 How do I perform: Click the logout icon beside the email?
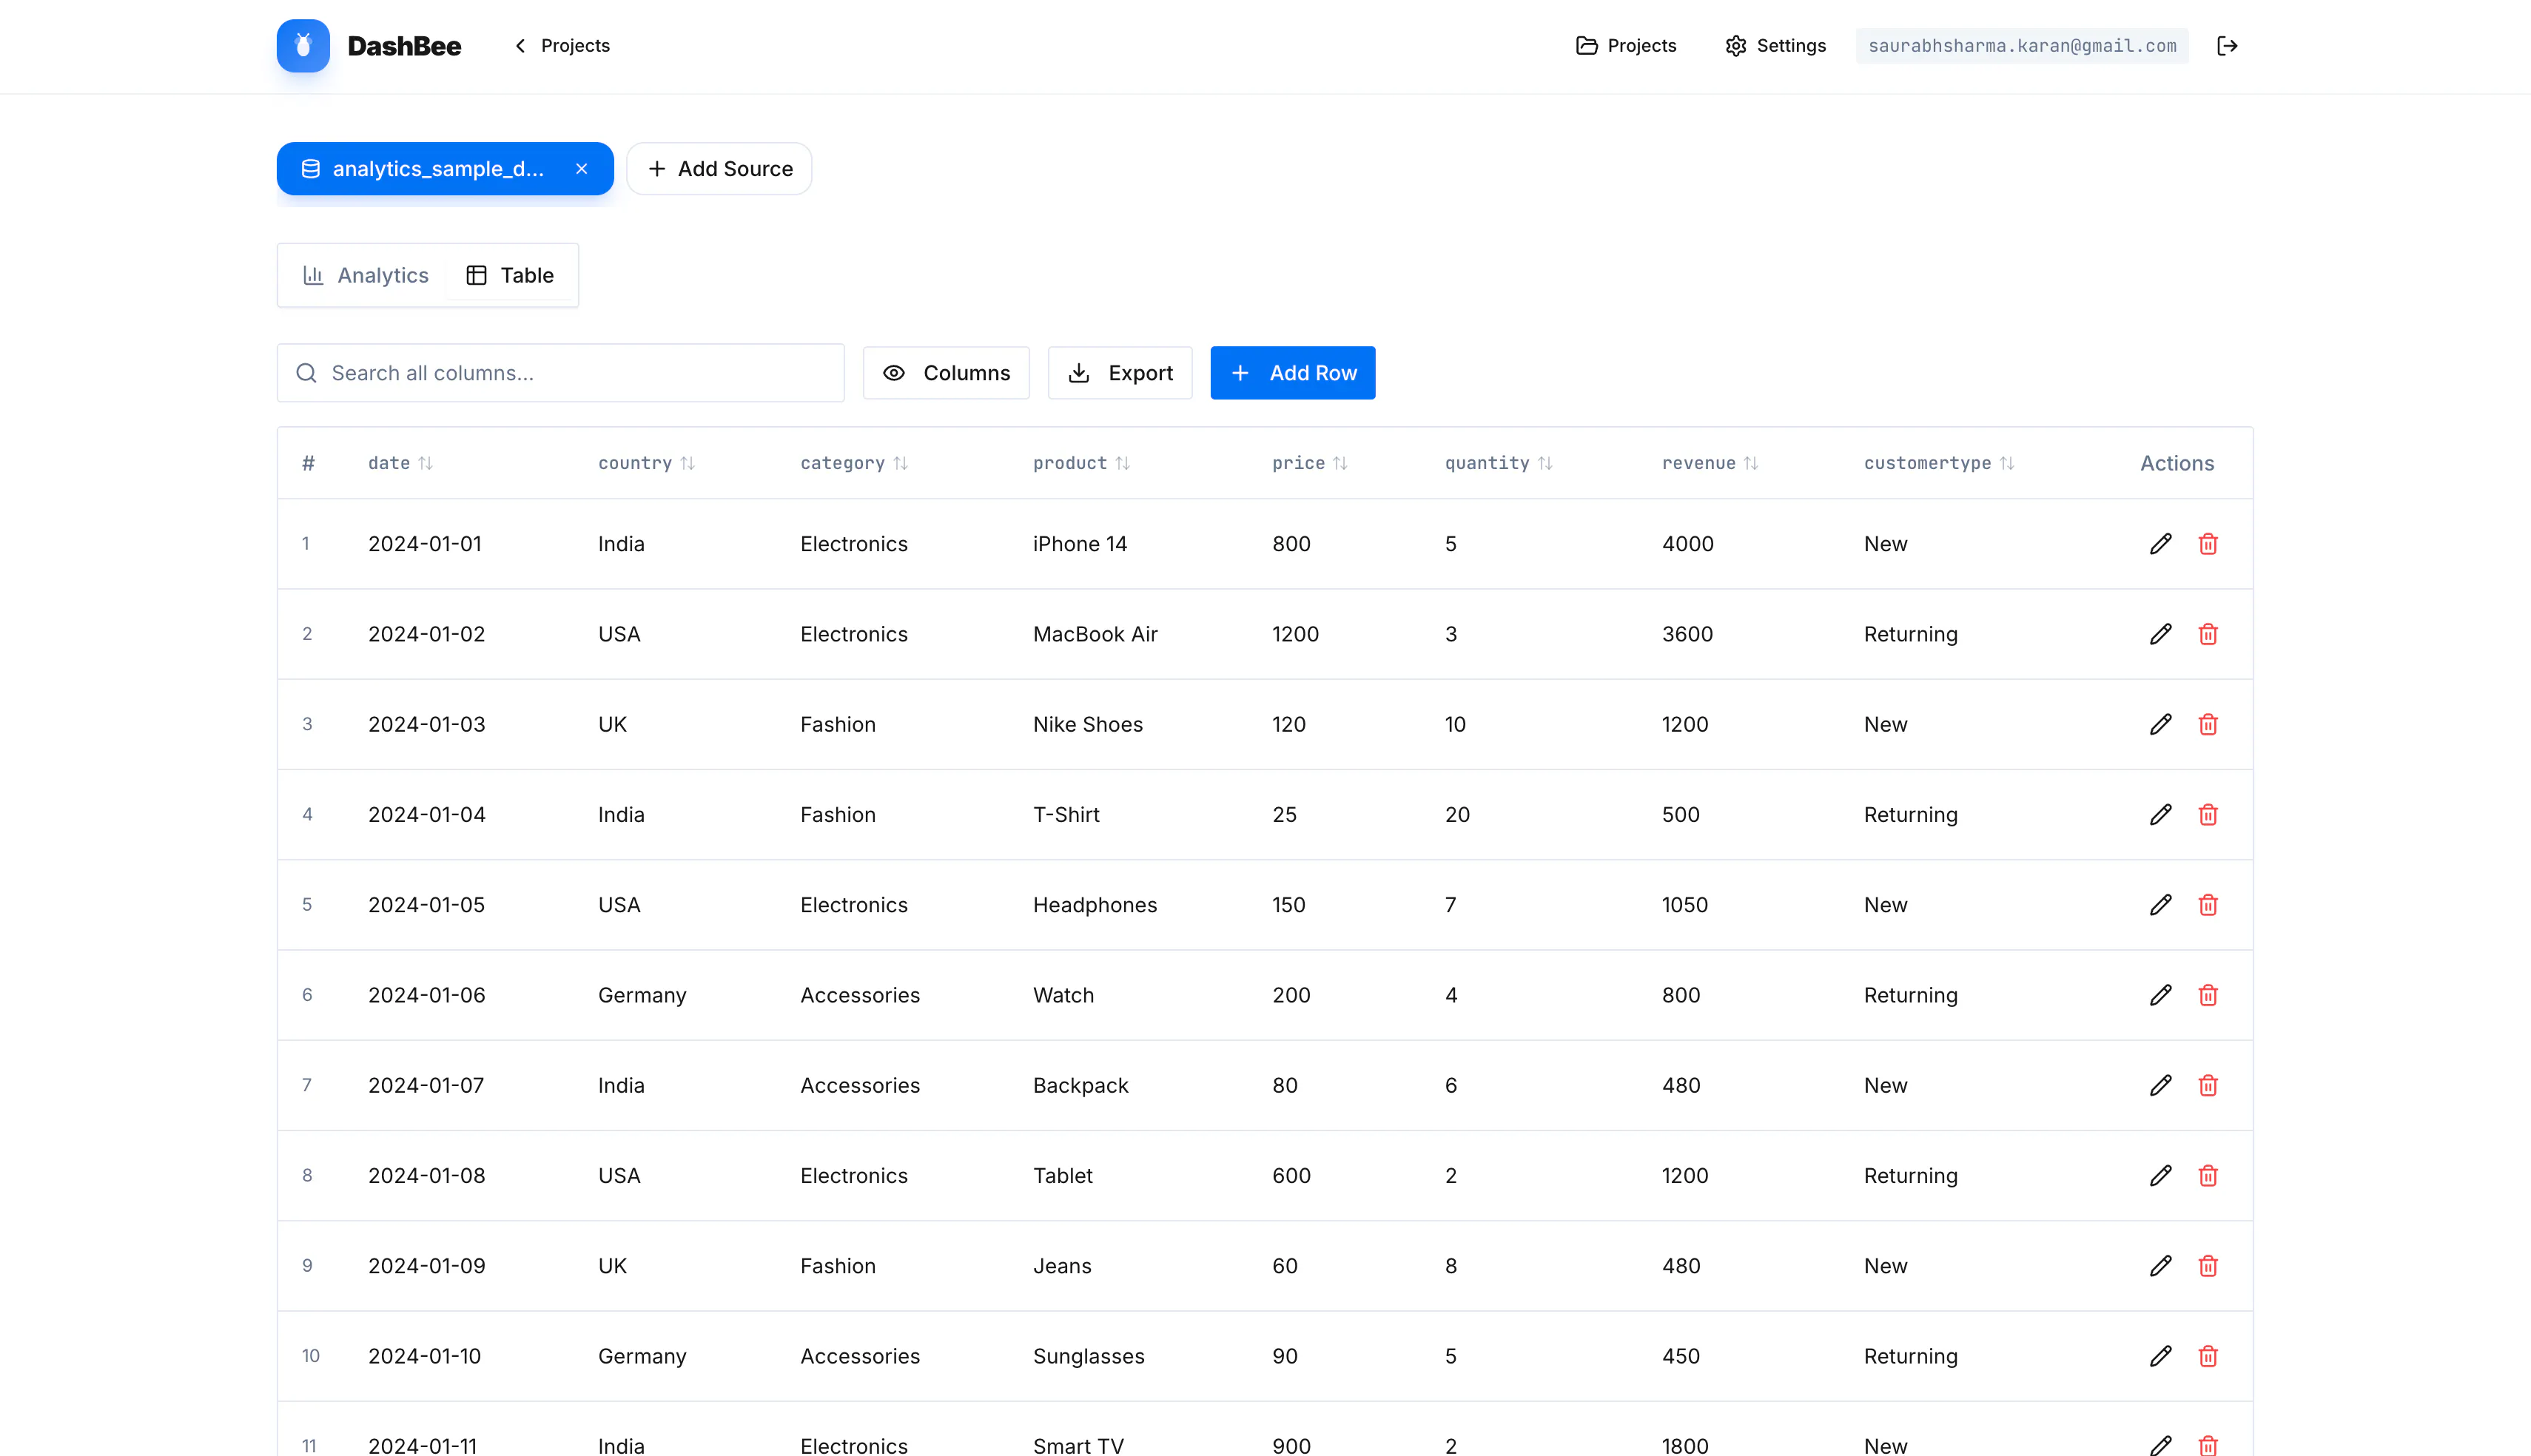coord(2227,46)
